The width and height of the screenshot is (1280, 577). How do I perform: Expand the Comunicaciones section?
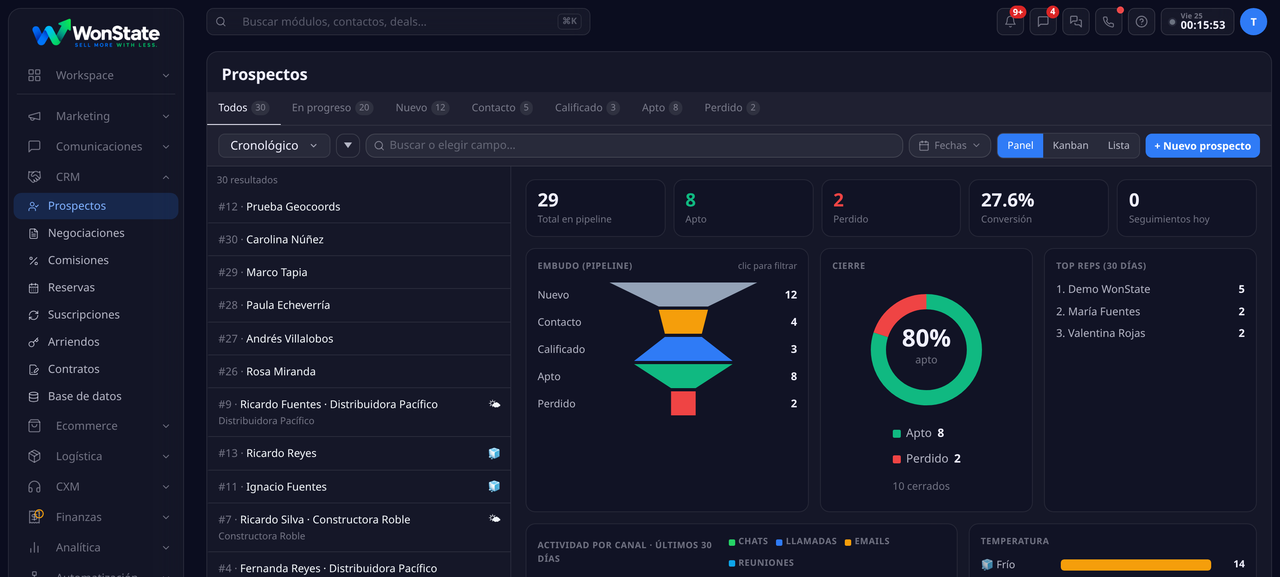coord(96,146)
